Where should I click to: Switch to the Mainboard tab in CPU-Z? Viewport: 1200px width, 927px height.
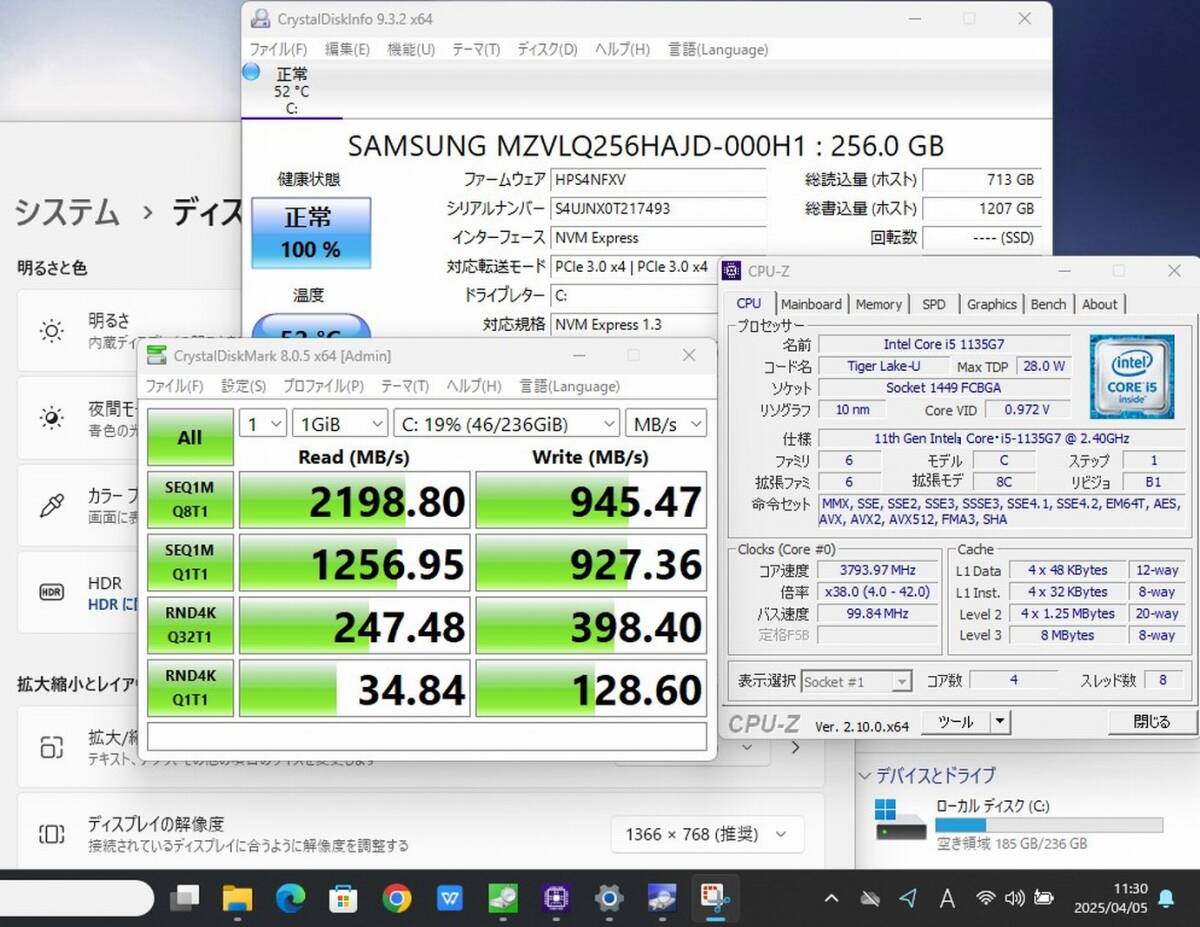[811, 304]
